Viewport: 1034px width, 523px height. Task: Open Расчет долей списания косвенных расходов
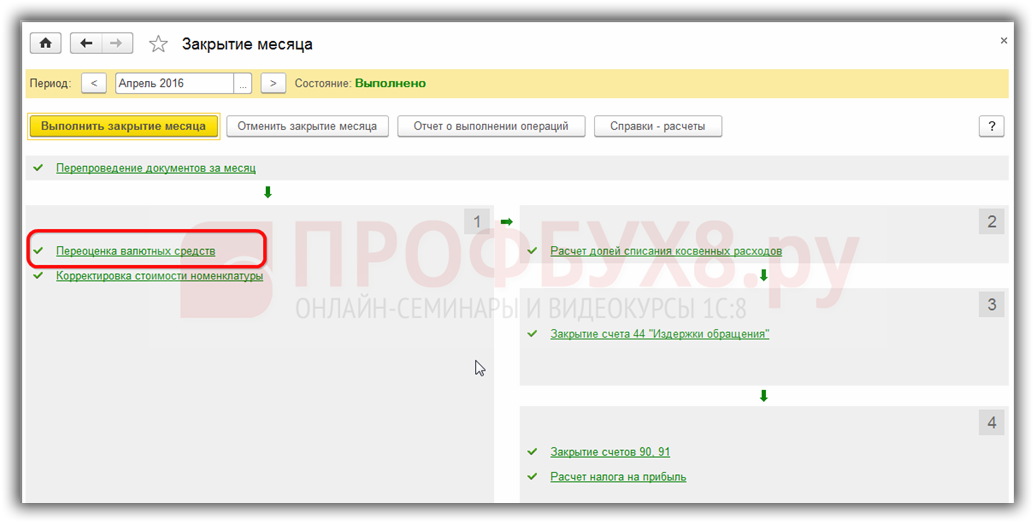(666, 251)
